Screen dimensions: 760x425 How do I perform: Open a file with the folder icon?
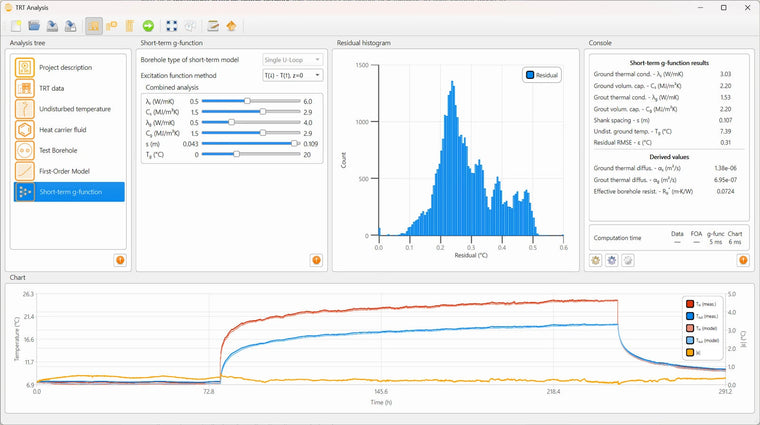tap(34, 26)
